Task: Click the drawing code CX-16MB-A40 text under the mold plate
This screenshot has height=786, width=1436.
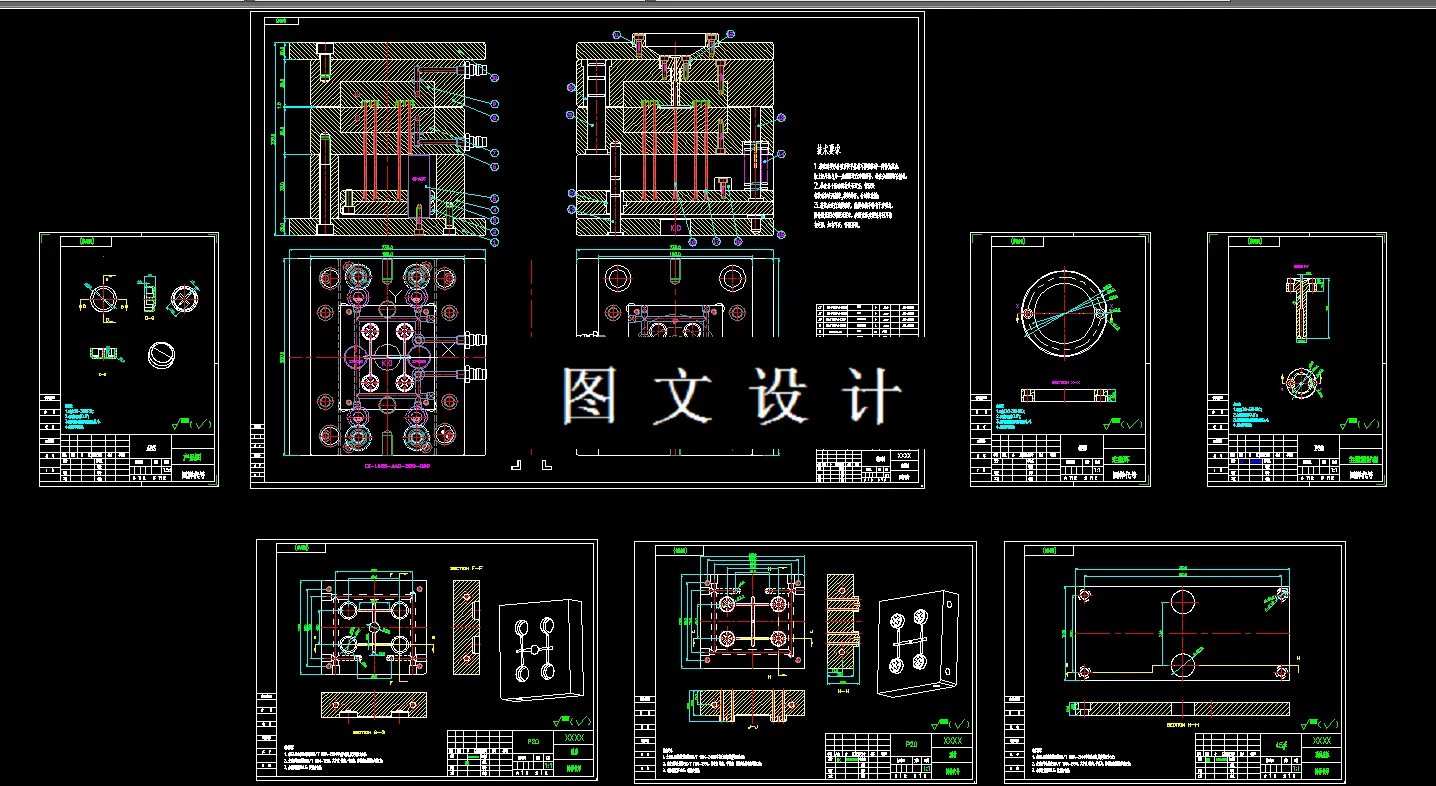Action: (x=397, y=465)
